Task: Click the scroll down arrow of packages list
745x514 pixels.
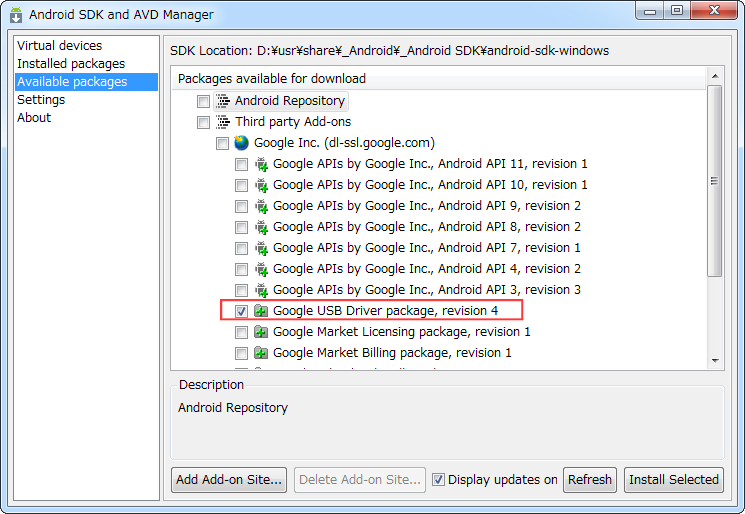Action: point(715,361)
